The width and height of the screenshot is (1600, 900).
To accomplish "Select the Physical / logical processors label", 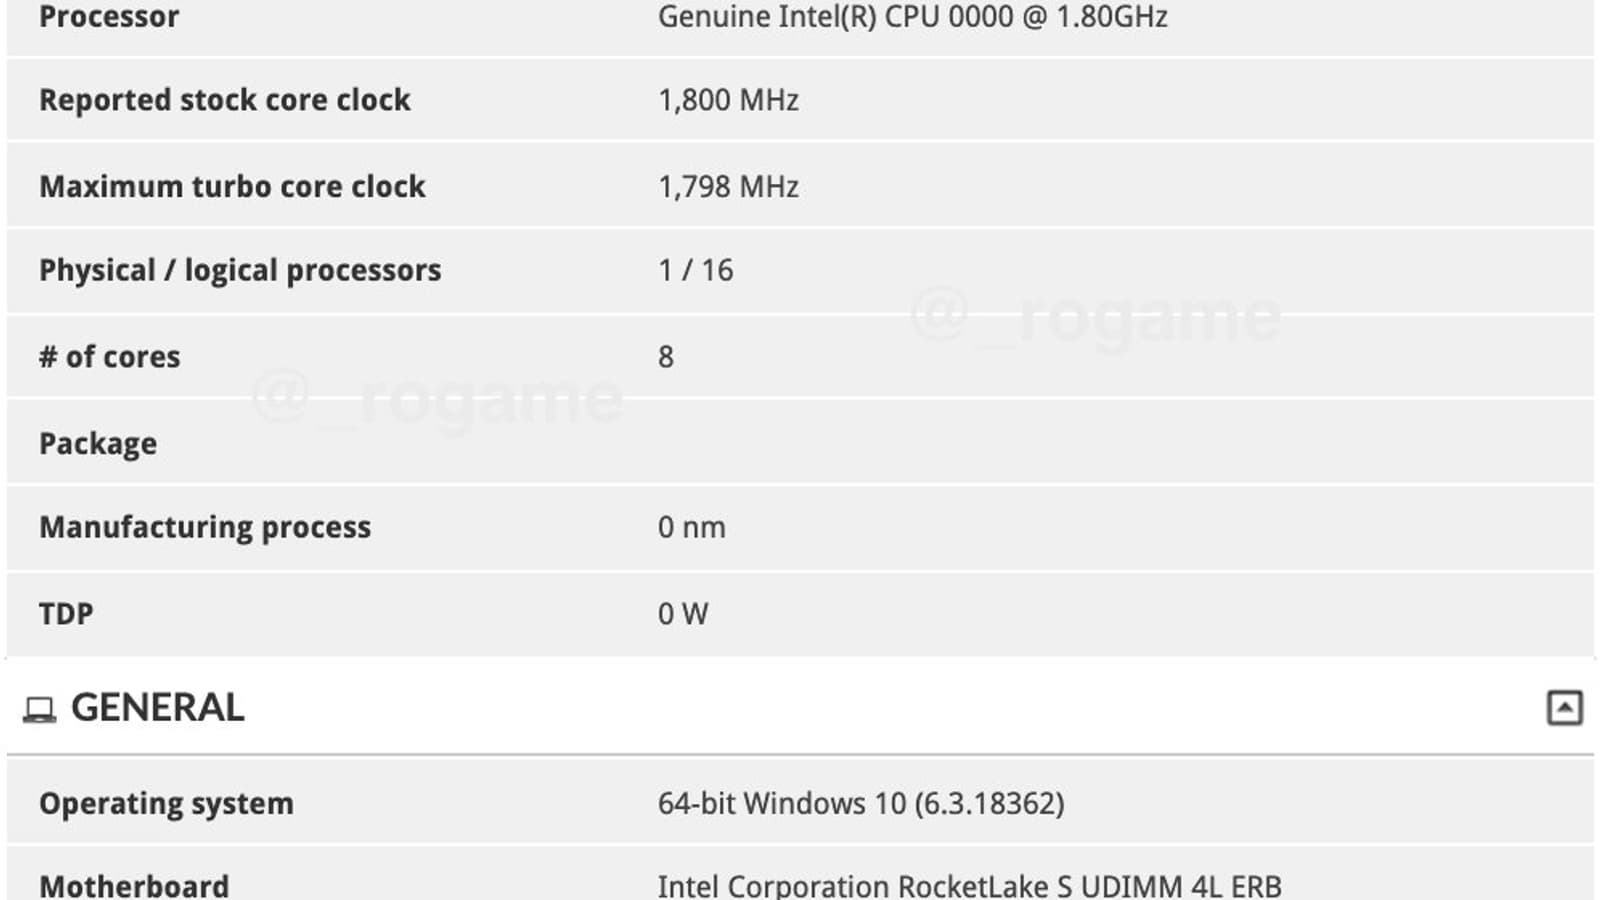I will coord(240,270).
